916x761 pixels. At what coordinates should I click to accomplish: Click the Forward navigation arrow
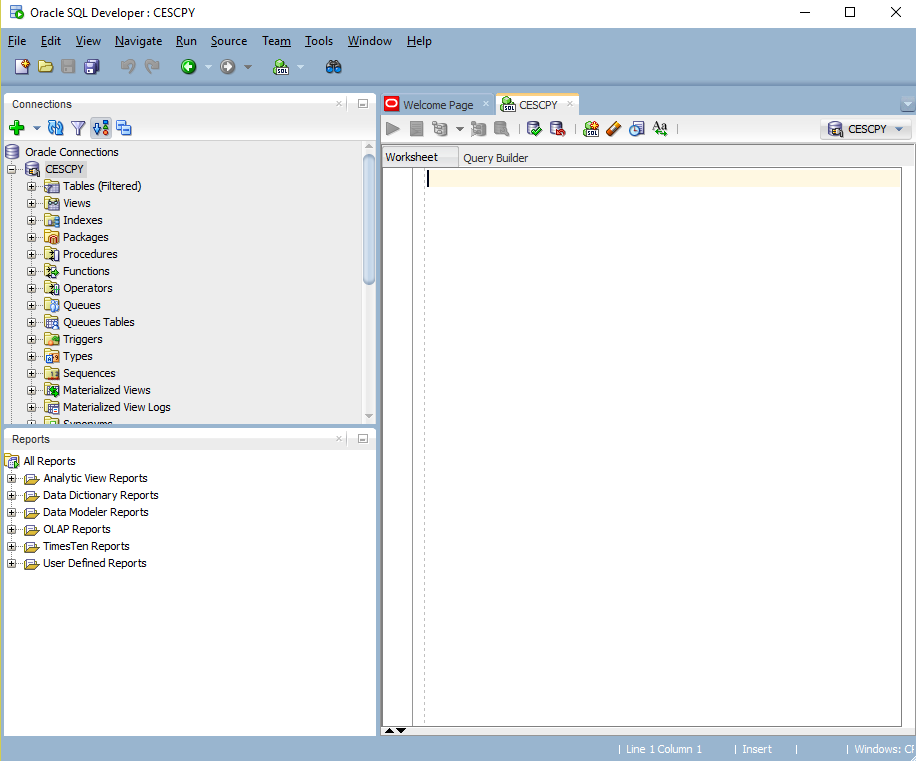coord(227,67)
